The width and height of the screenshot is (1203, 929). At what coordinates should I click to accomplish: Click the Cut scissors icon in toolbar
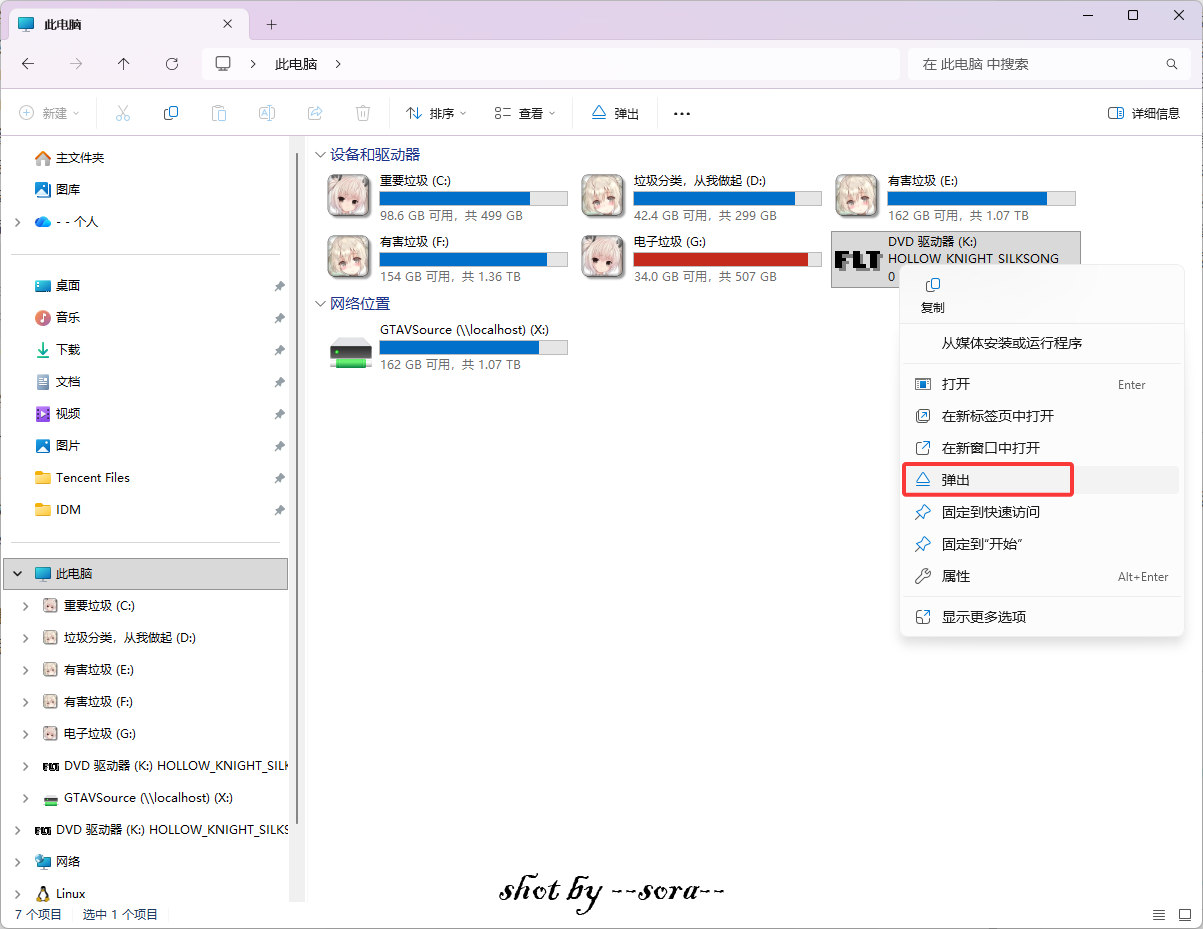[123, 113]
